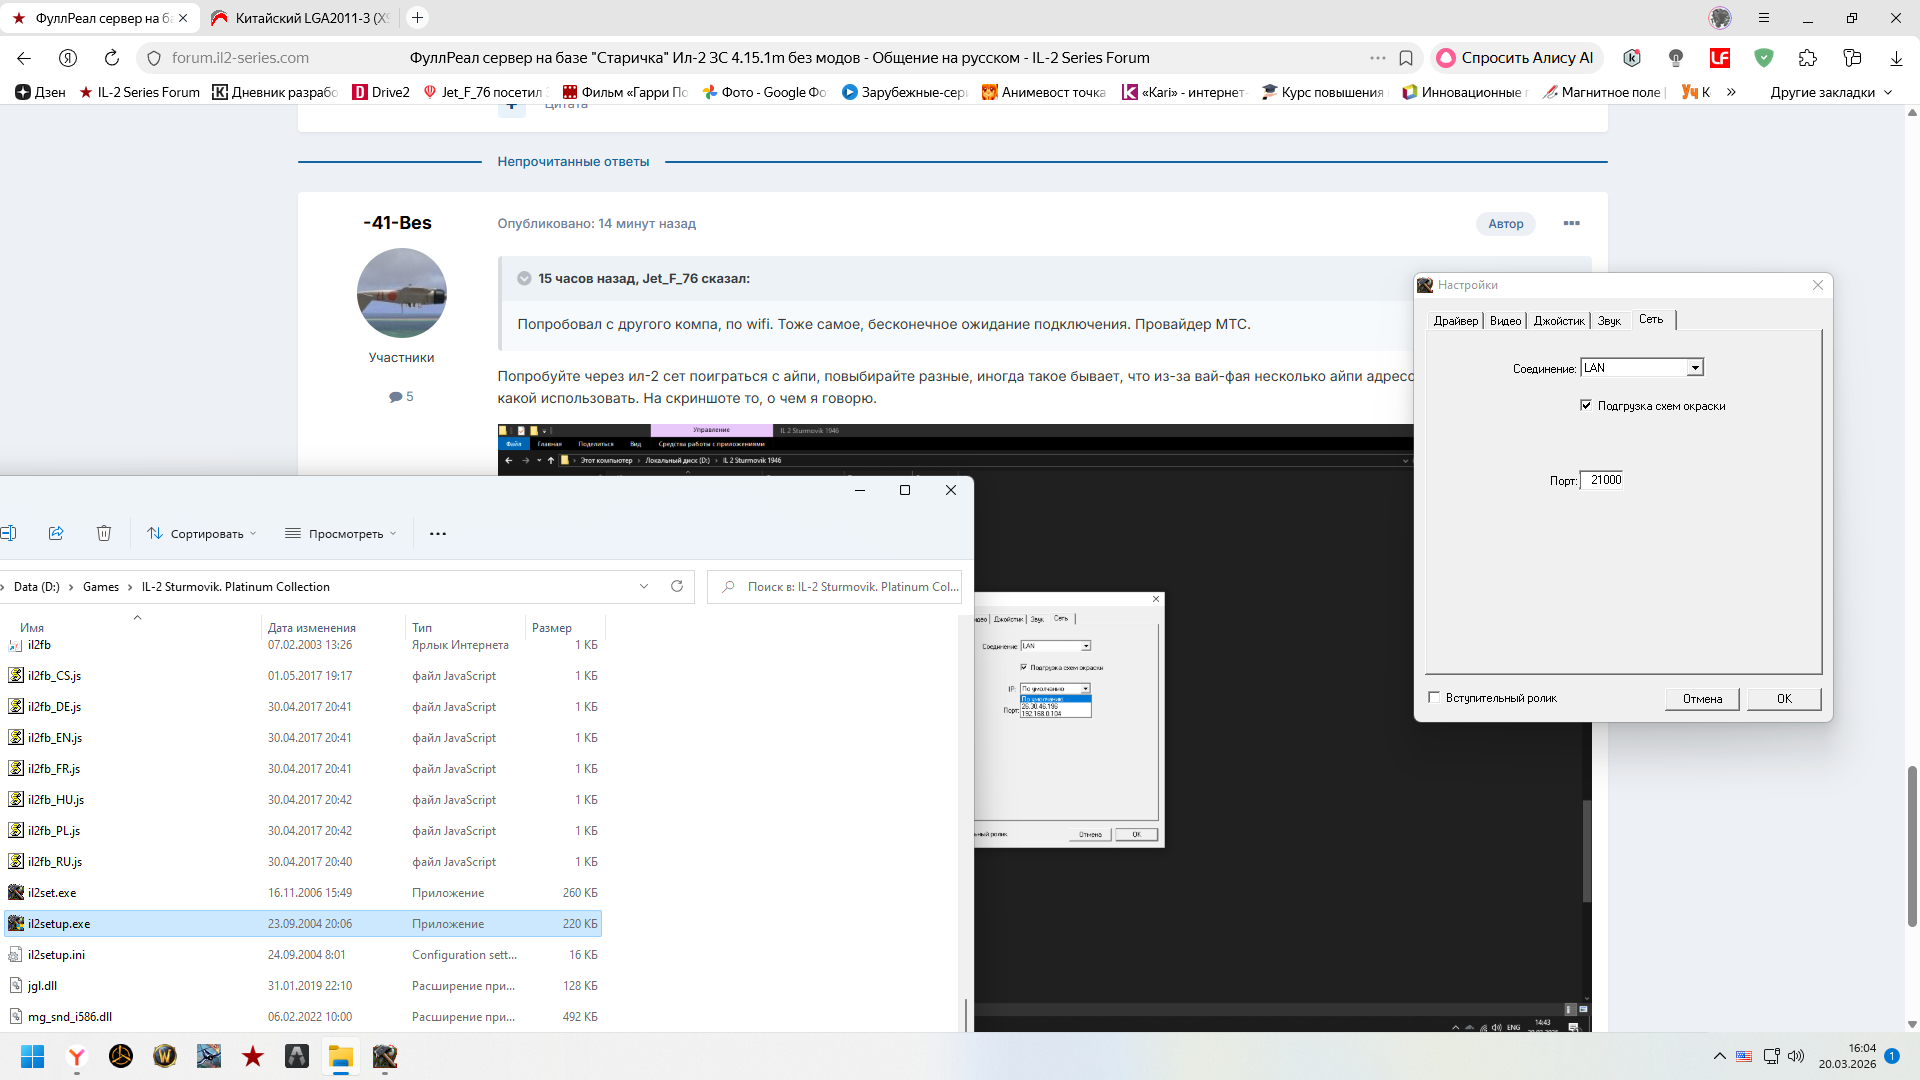Viewport: 1920px width, 1080px height.
Task: Open the Windows Start menu
Action: [x=33, y=1056]
